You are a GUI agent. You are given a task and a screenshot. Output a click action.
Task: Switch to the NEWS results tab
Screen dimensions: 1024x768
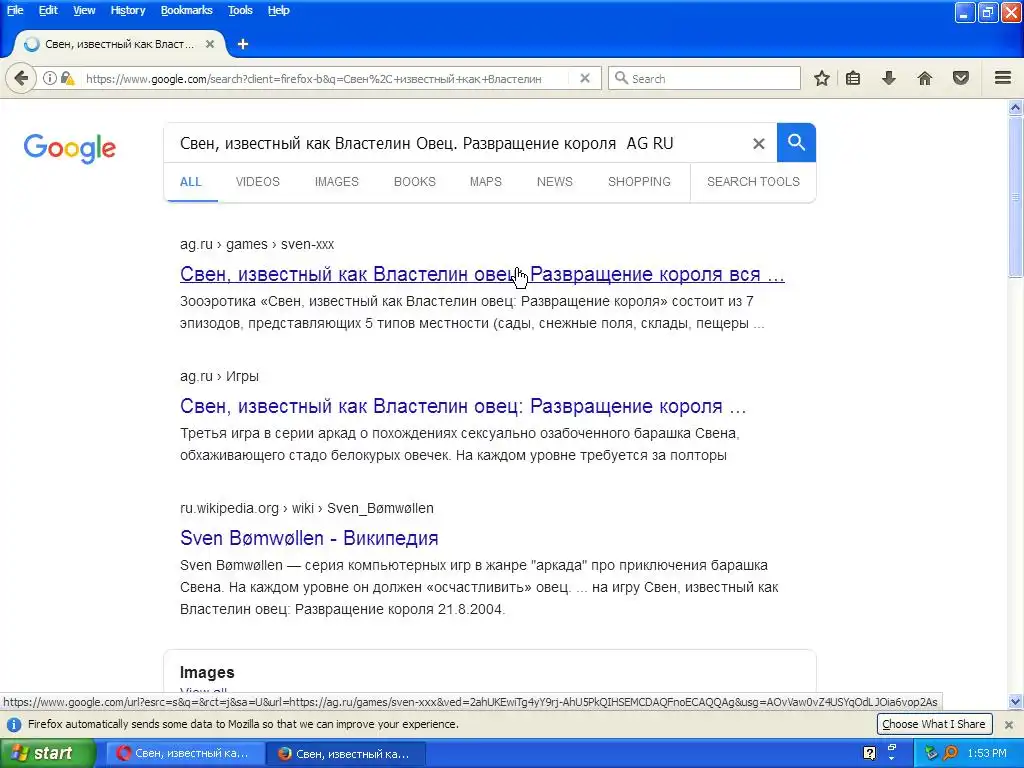[x=554, y=182]
